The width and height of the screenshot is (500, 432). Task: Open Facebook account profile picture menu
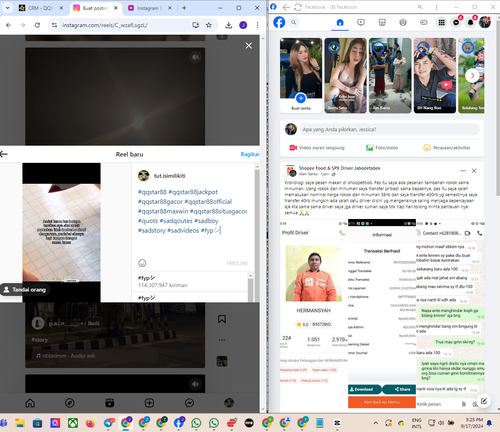point(485,22)
